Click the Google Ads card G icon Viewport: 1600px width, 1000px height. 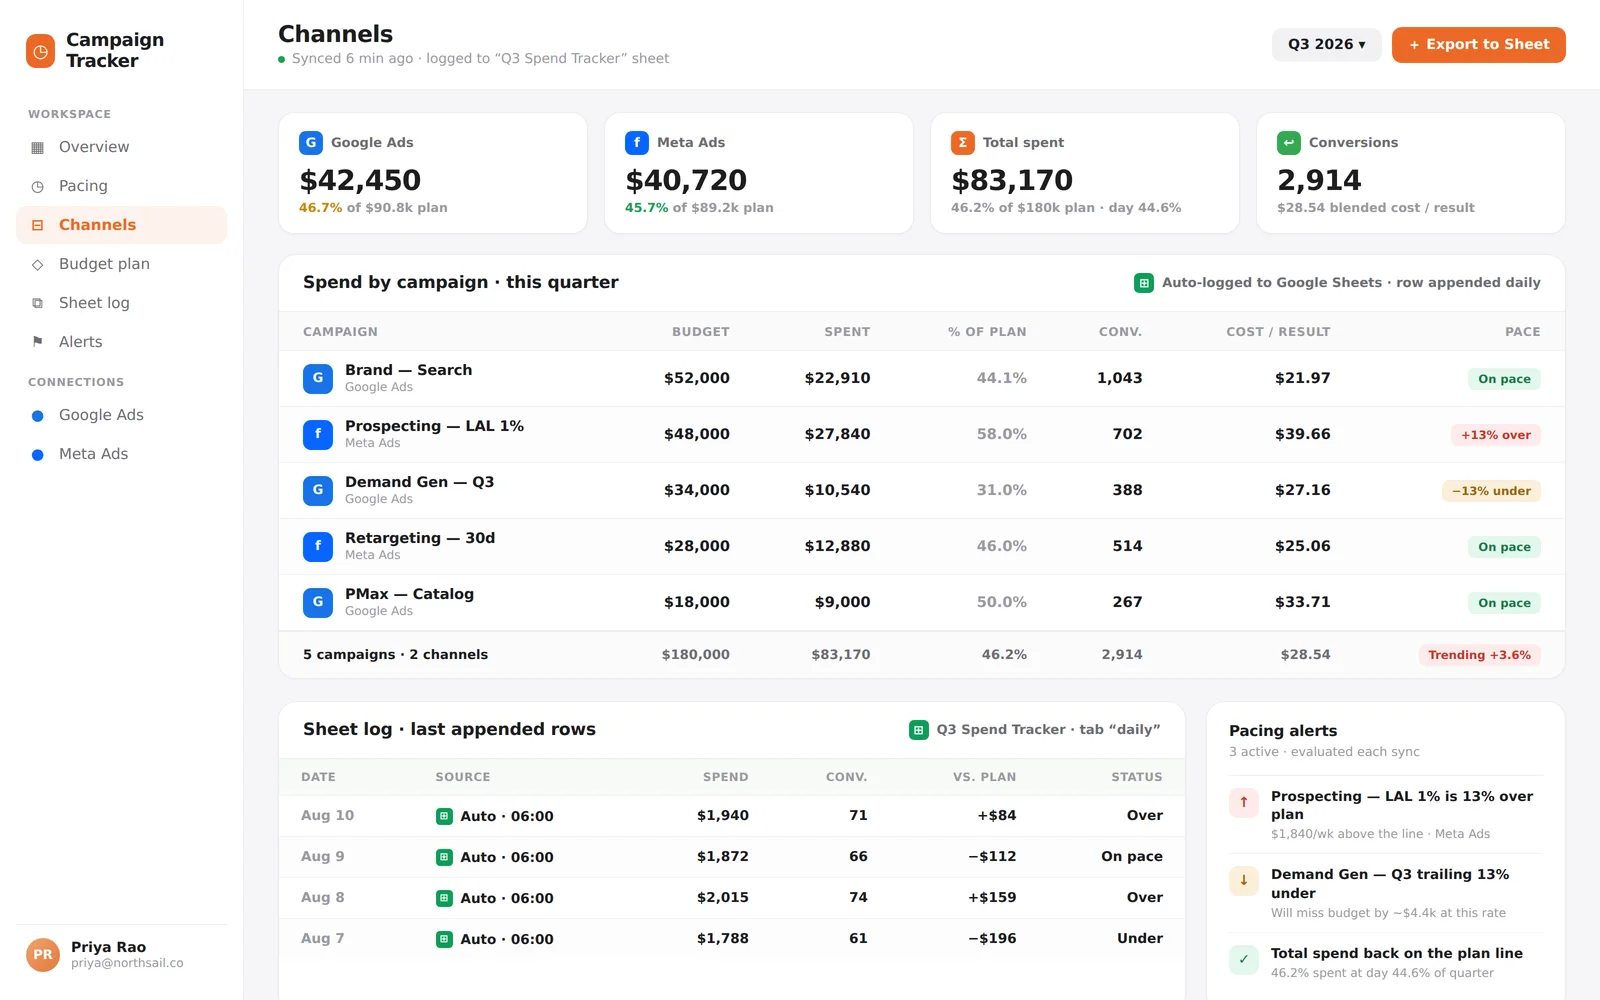coord(311,143)
